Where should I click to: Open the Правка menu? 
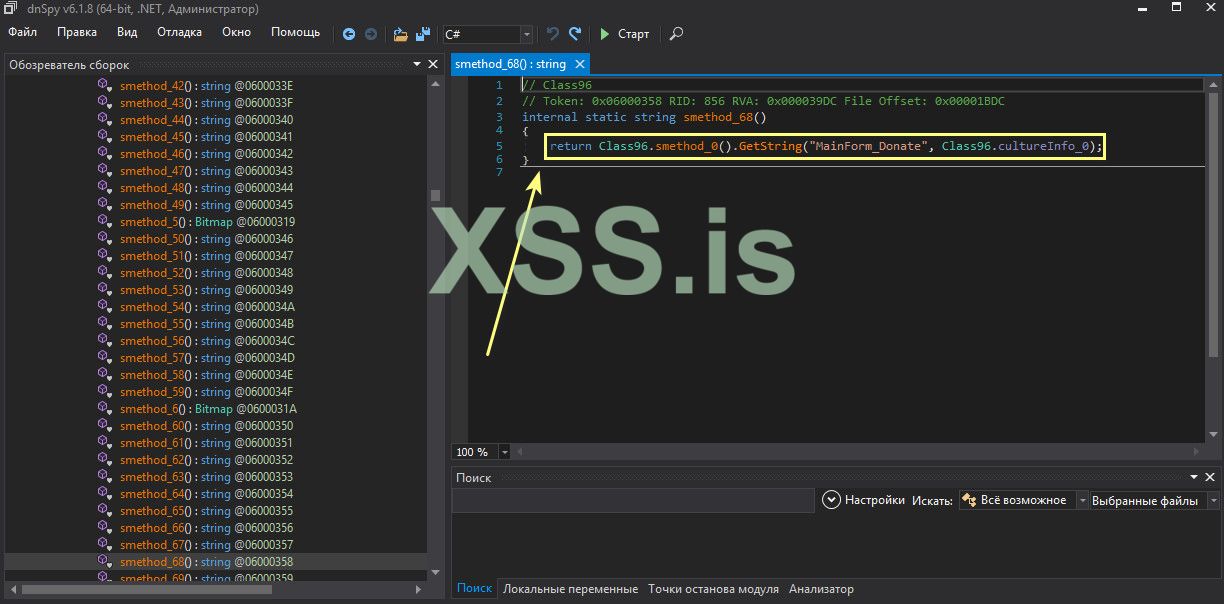[77, 32]
